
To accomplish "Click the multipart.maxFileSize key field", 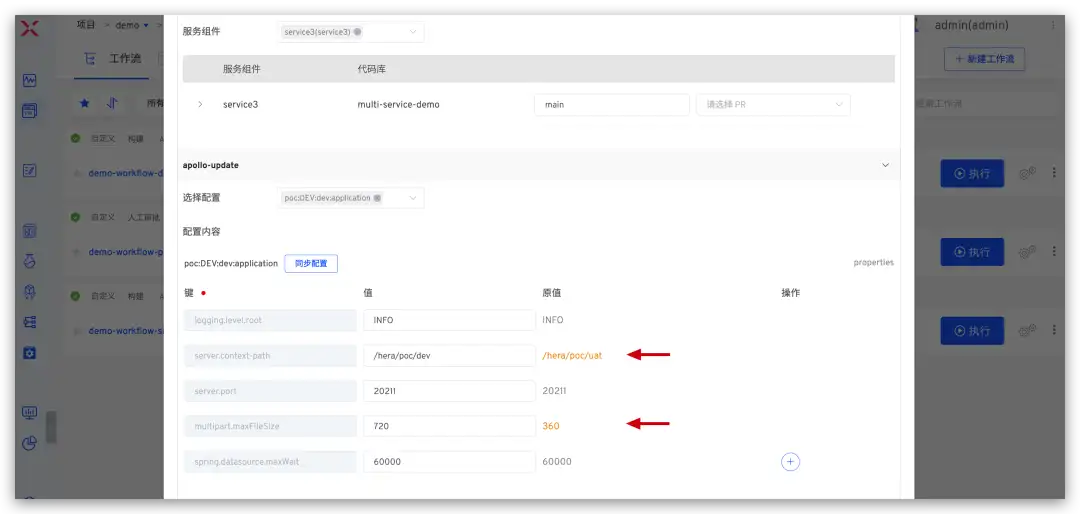I will pyautogui.click(x=270, y=426).
